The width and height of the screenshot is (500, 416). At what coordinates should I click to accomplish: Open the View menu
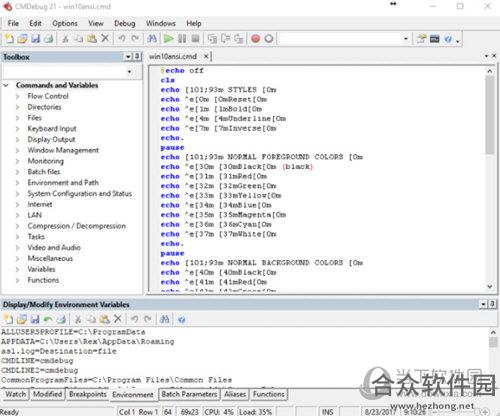pyautogui.click(x=96, y=23)
